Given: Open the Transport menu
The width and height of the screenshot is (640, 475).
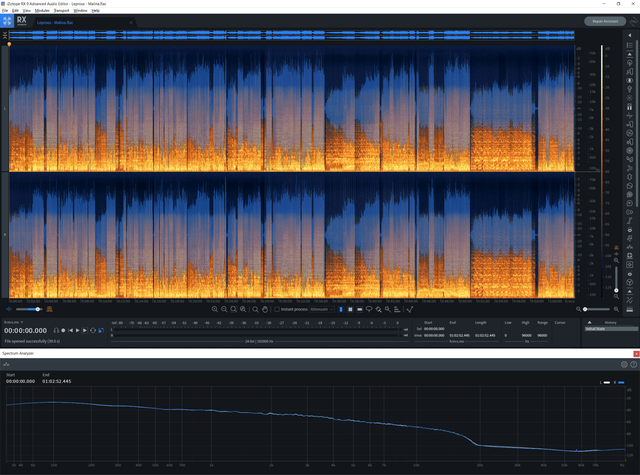Looking at the screenshot, I should pyautogui.click(x=62, y=11).
